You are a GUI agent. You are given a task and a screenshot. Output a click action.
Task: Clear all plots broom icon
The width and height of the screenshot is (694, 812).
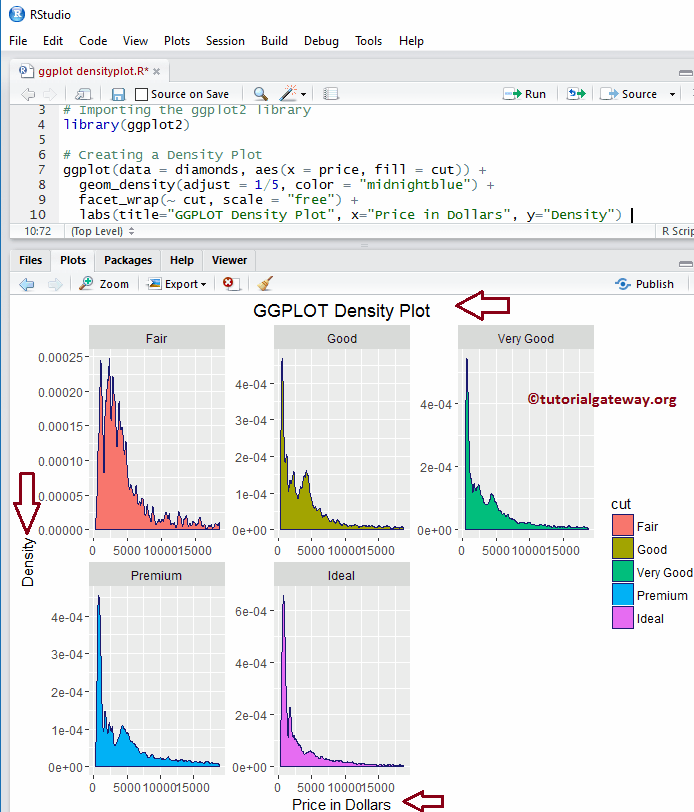click(x=265, y=283)
